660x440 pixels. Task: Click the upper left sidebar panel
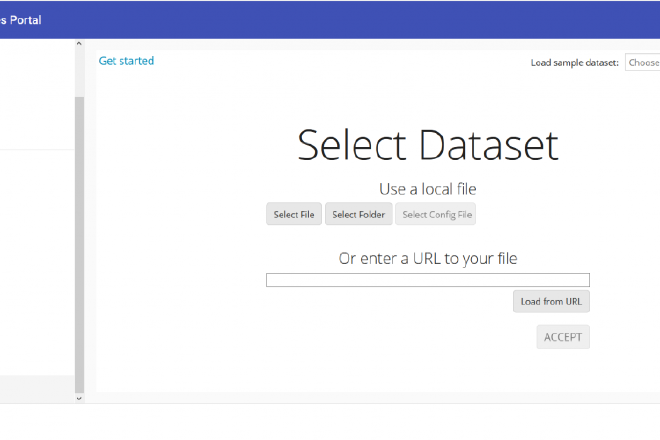36,95
